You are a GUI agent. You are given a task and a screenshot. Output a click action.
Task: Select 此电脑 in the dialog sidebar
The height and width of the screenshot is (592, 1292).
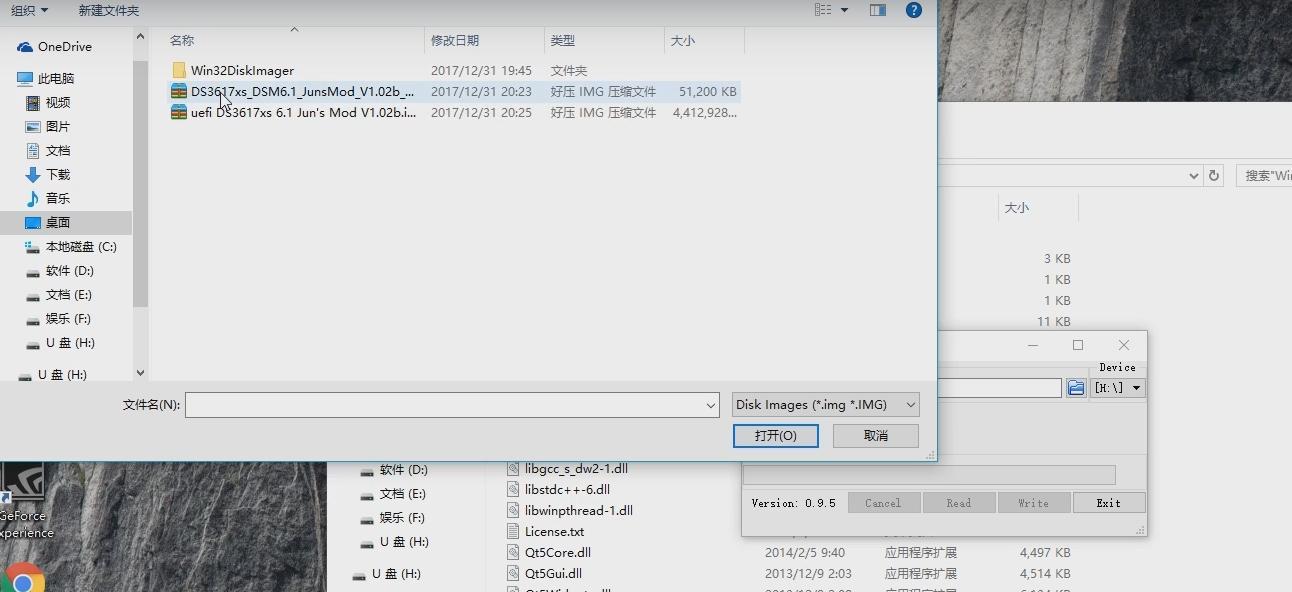[x=56, y=78]
